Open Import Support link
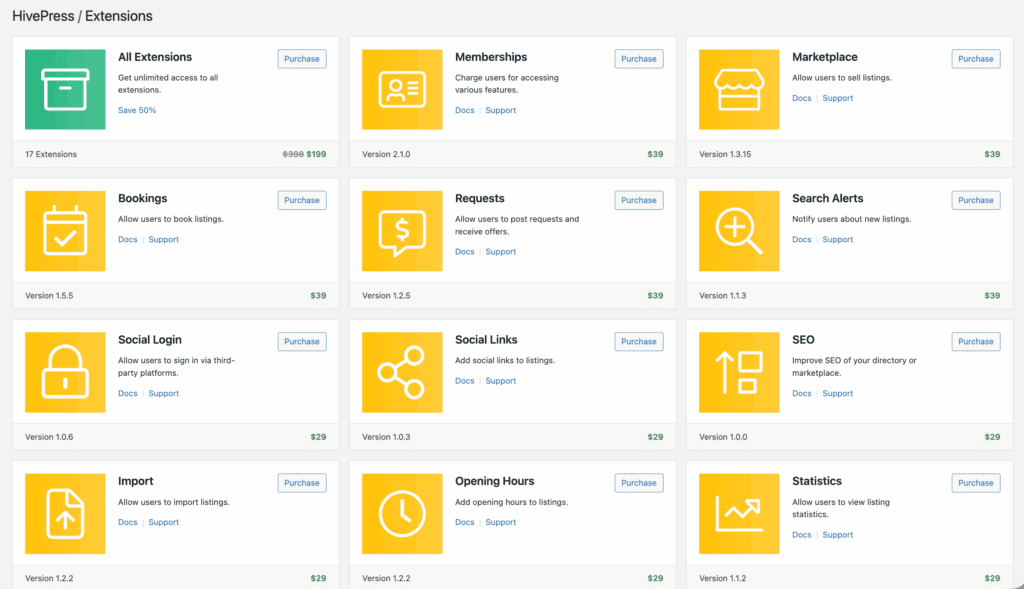 164,522
